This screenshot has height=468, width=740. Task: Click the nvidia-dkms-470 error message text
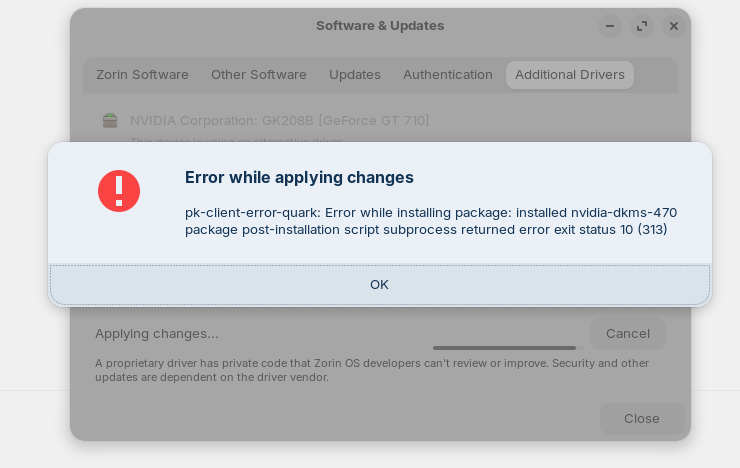tap(430, 221)
